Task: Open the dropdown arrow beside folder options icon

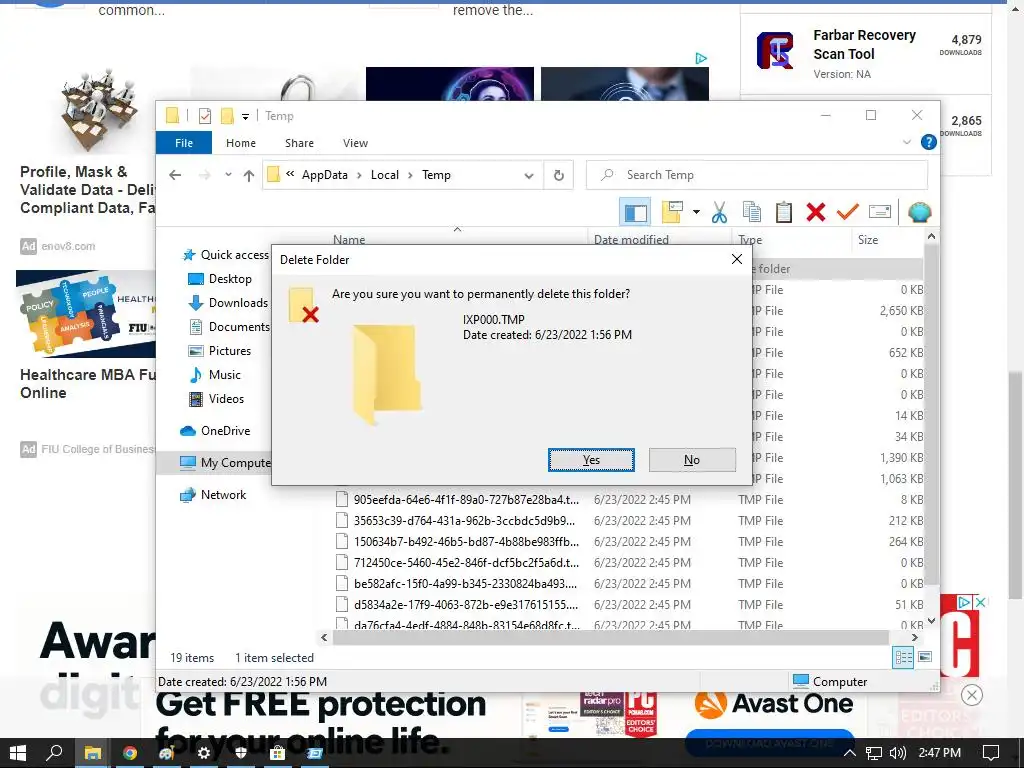Action: (696, 212)
